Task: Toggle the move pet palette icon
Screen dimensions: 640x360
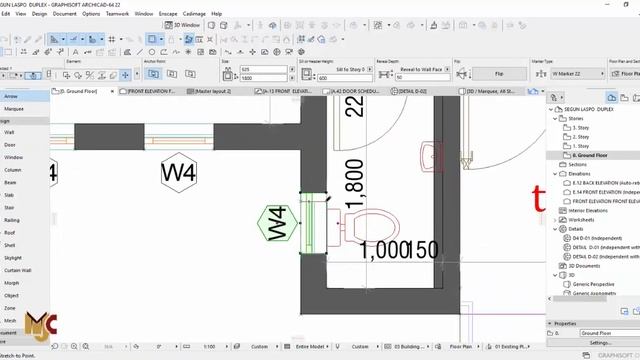Action: click(125, 75)
